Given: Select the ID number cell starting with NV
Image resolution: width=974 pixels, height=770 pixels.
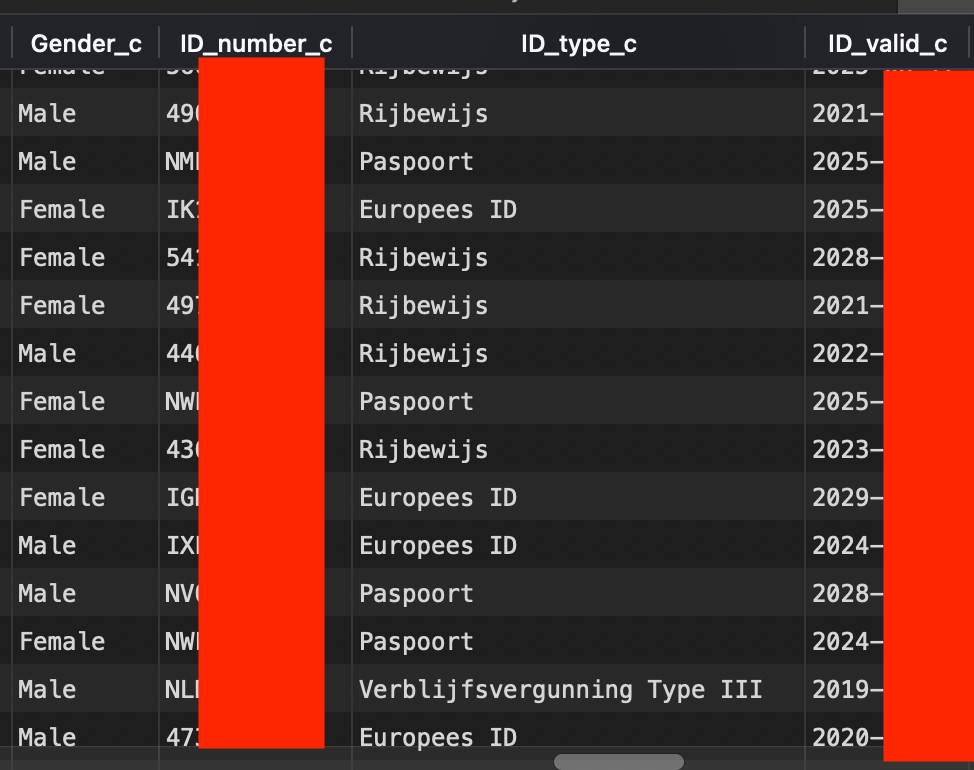Looking at the screenshot, I should (x=182, y=594).
